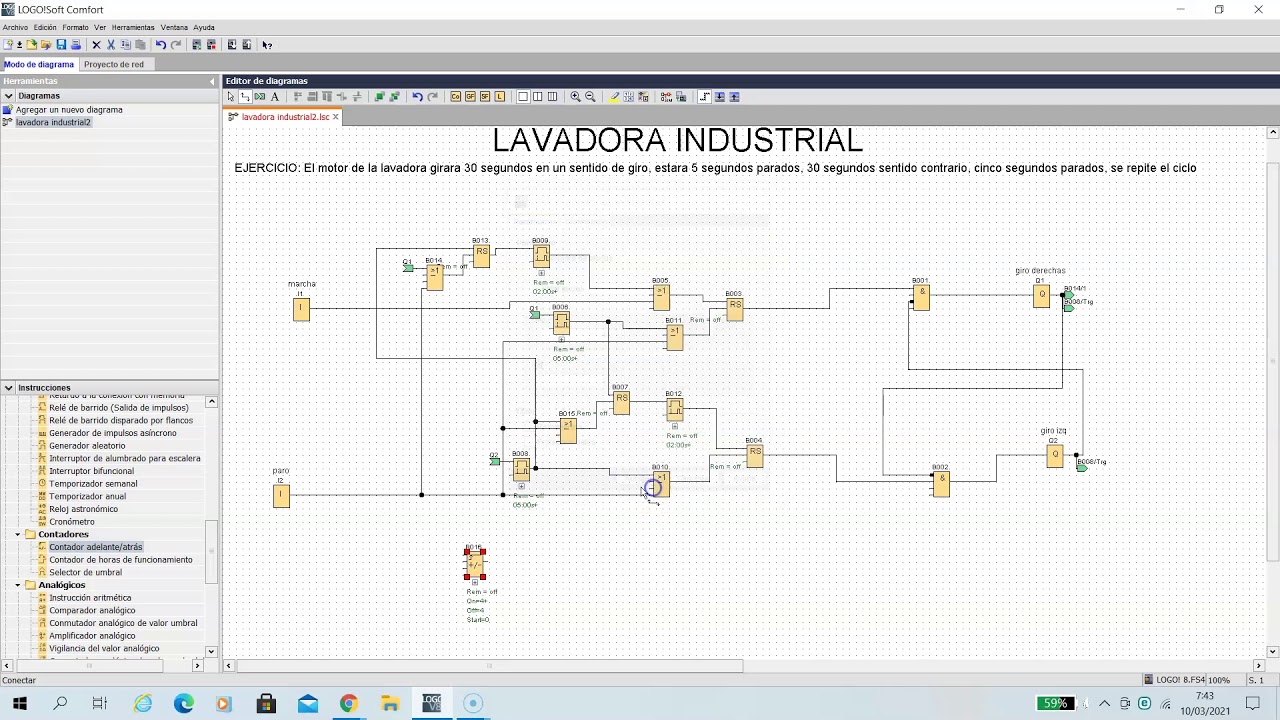Collapse the Contadores folder

[x=18, y=535]
